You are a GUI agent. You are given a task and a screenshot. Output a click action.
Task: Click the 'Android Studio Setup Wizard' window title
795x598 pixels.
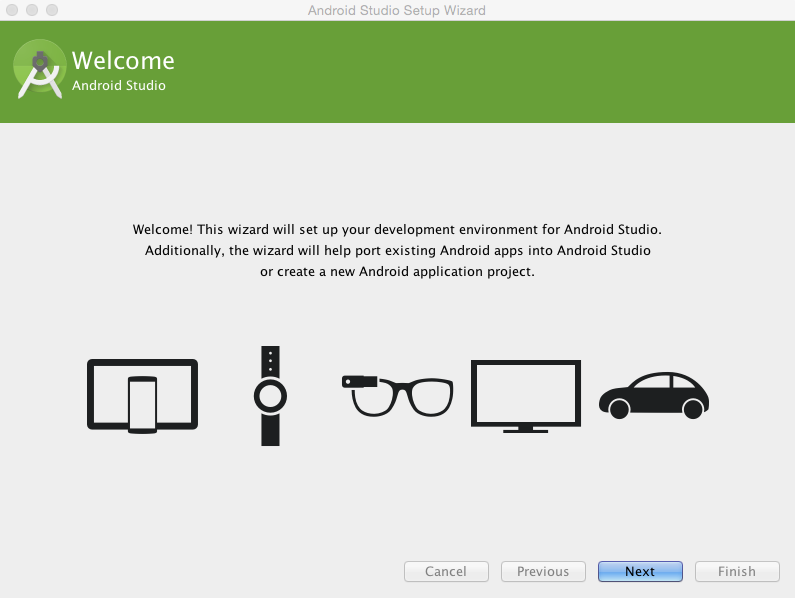396,10
